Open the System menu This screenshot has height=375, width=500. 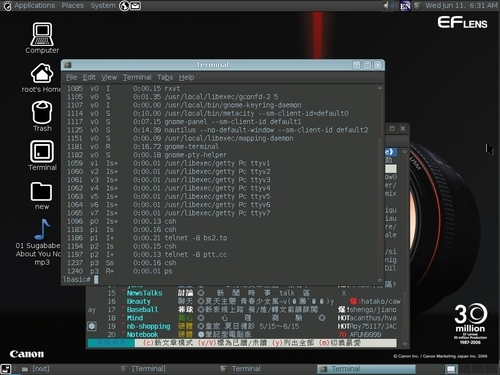pos(103,6)
